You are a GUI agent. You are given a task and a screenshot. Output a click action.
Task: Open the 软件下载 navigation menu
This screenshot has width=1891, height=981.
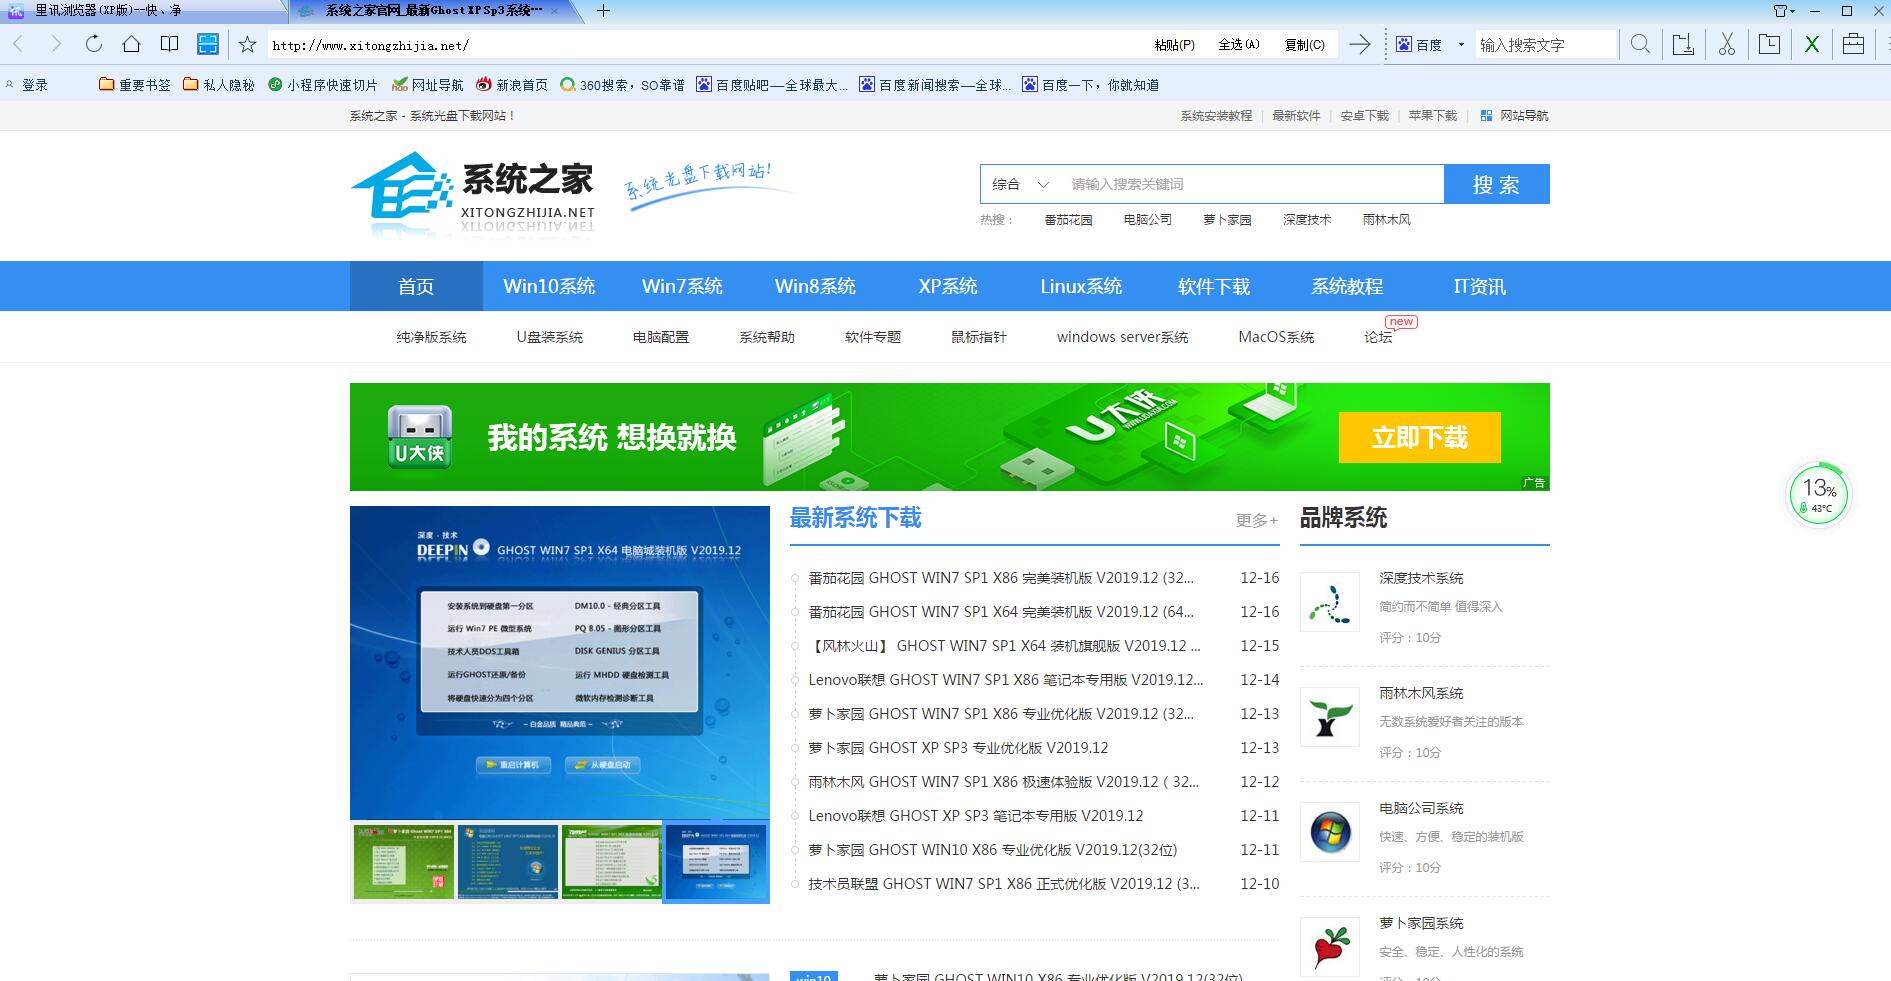(x=1214, y=286)
